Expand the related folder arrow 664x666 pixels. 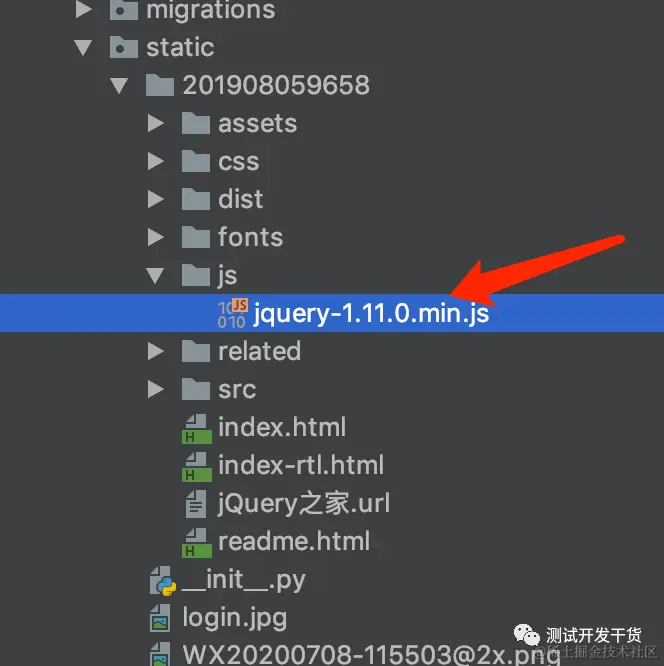[156, 351]
